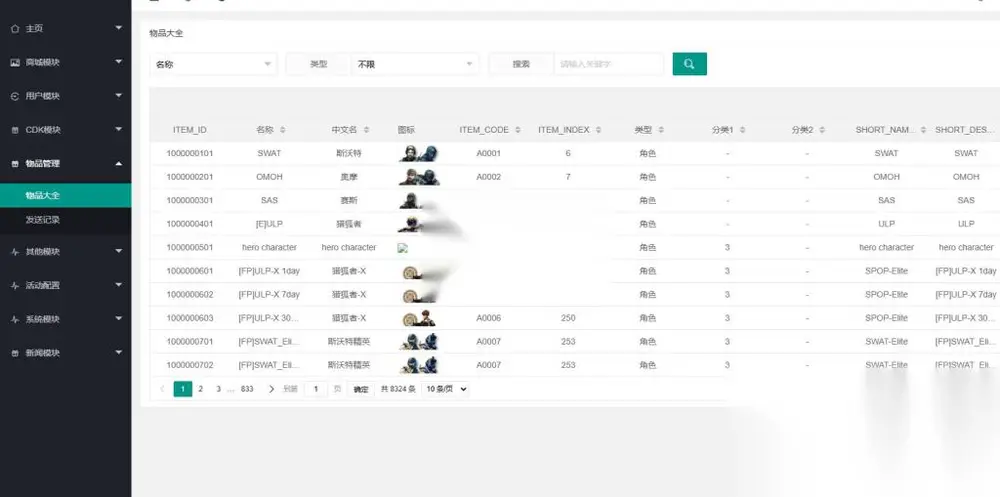Open the 发送记录 submenu item
The height and width of the screenshot is (497, 1000).
point(66,220)
